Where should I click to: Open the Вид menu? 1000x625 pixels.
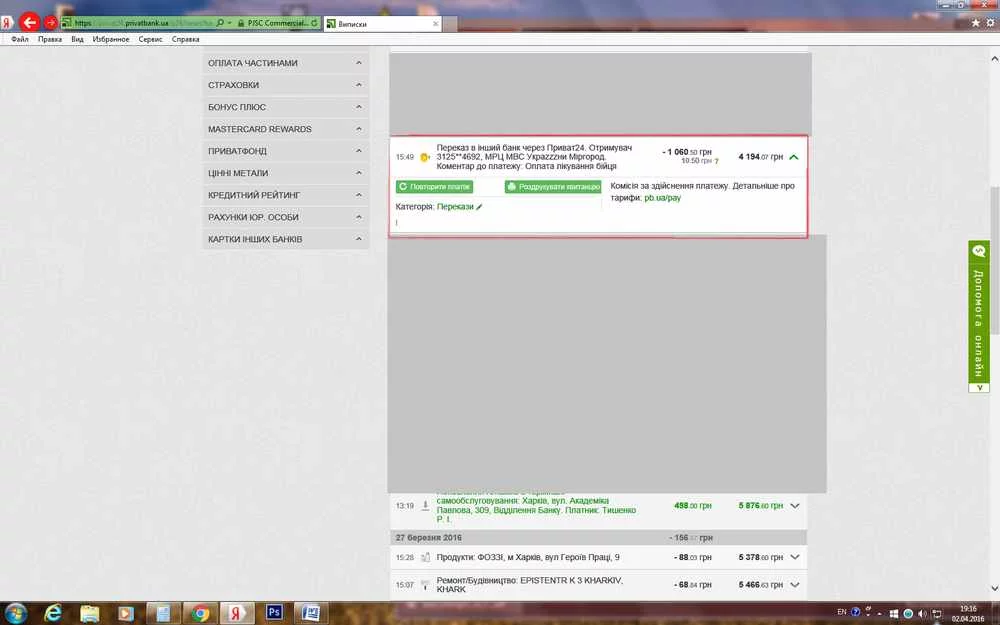77,40
